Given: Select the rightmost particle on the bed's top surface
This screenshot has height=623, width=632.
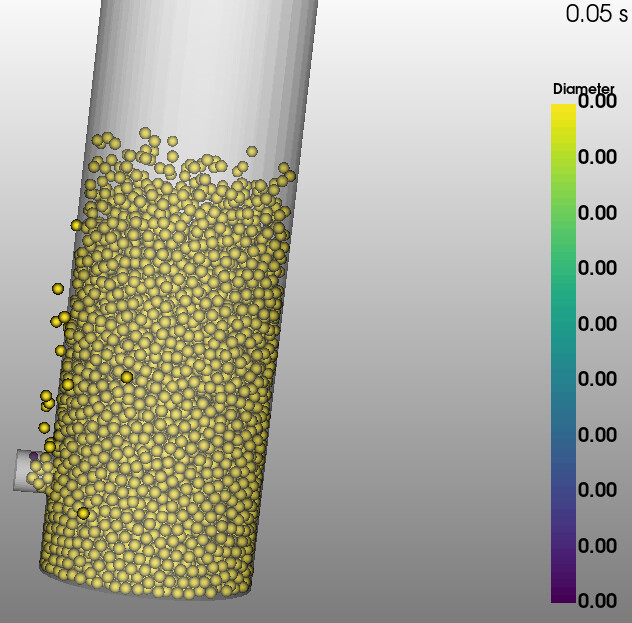Looking at the screenshot, I should point(290,176).
